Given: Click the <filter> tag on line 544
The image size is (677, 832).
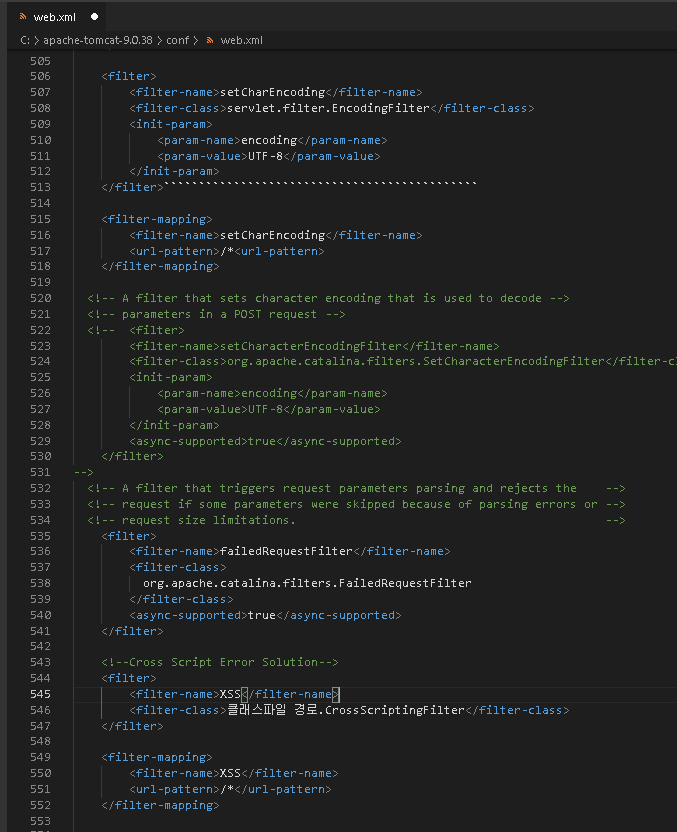Looking at the screenshot, I should coord(129,678).
